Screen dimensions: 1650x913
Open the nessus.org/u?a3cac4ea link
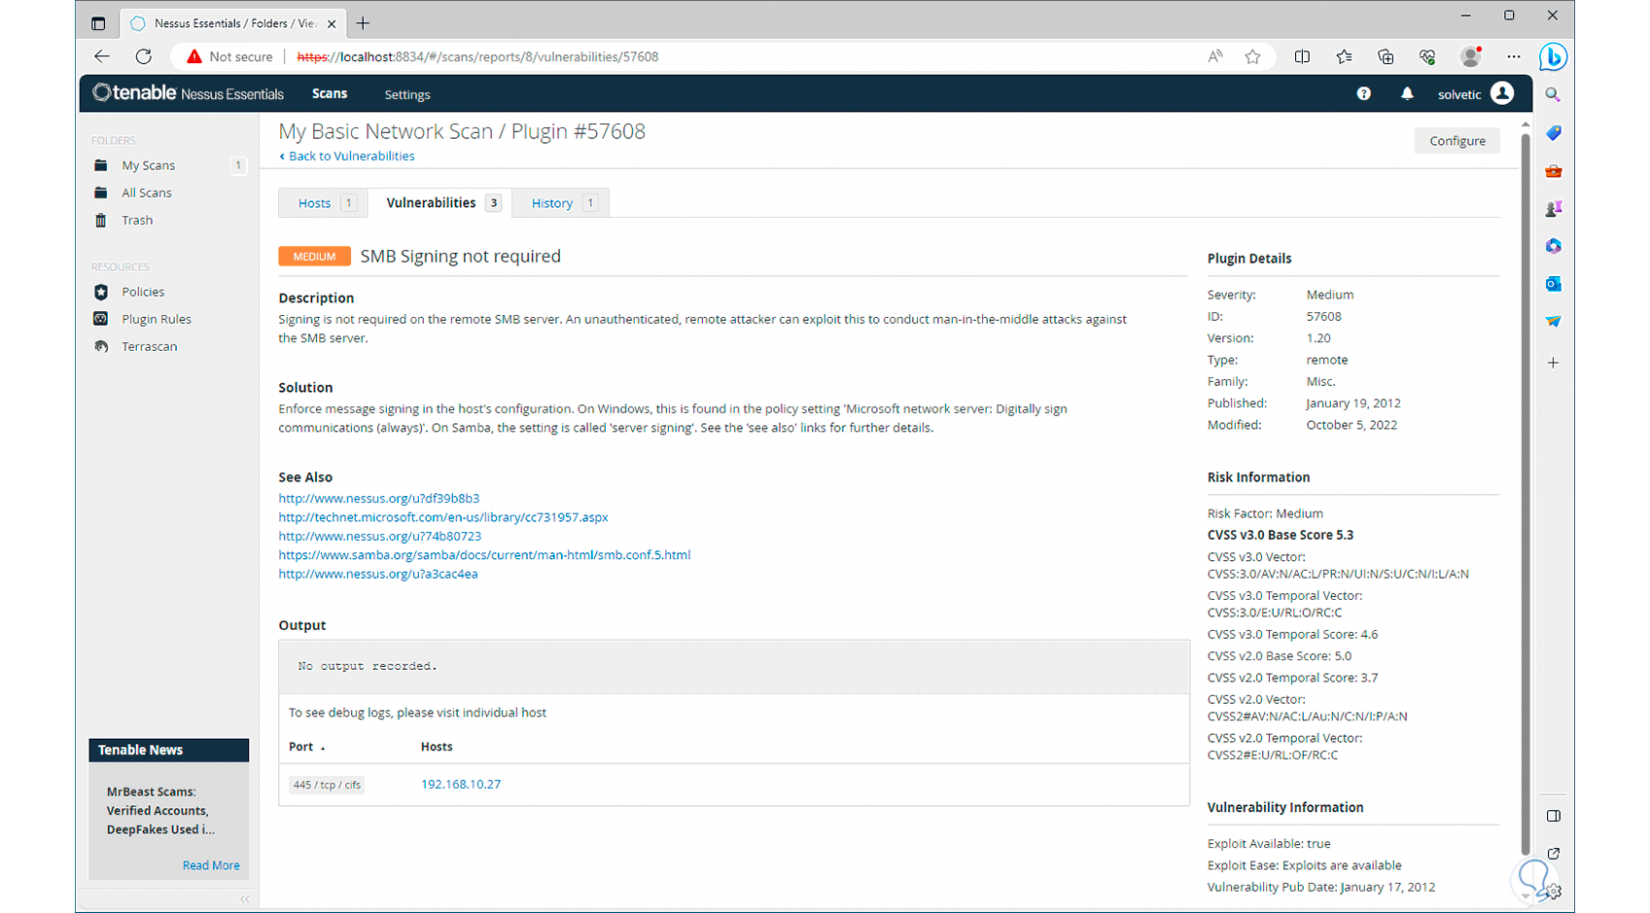click(x=378, y=574)
